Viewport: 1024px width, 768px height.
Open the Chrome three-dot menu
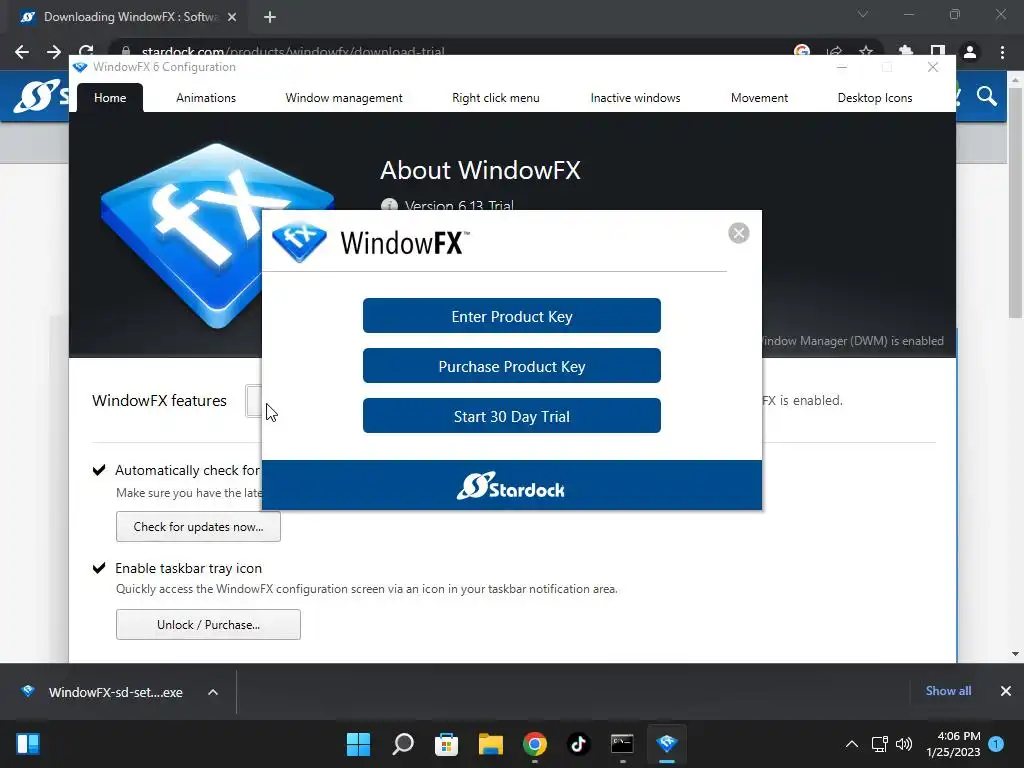tap(1002, 52)
